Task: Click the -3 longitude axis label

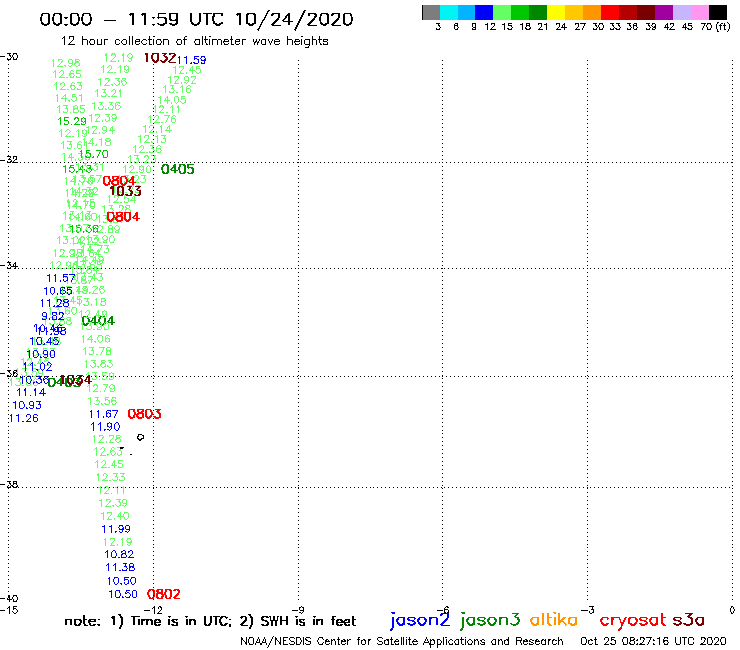Action: (587, 610)
